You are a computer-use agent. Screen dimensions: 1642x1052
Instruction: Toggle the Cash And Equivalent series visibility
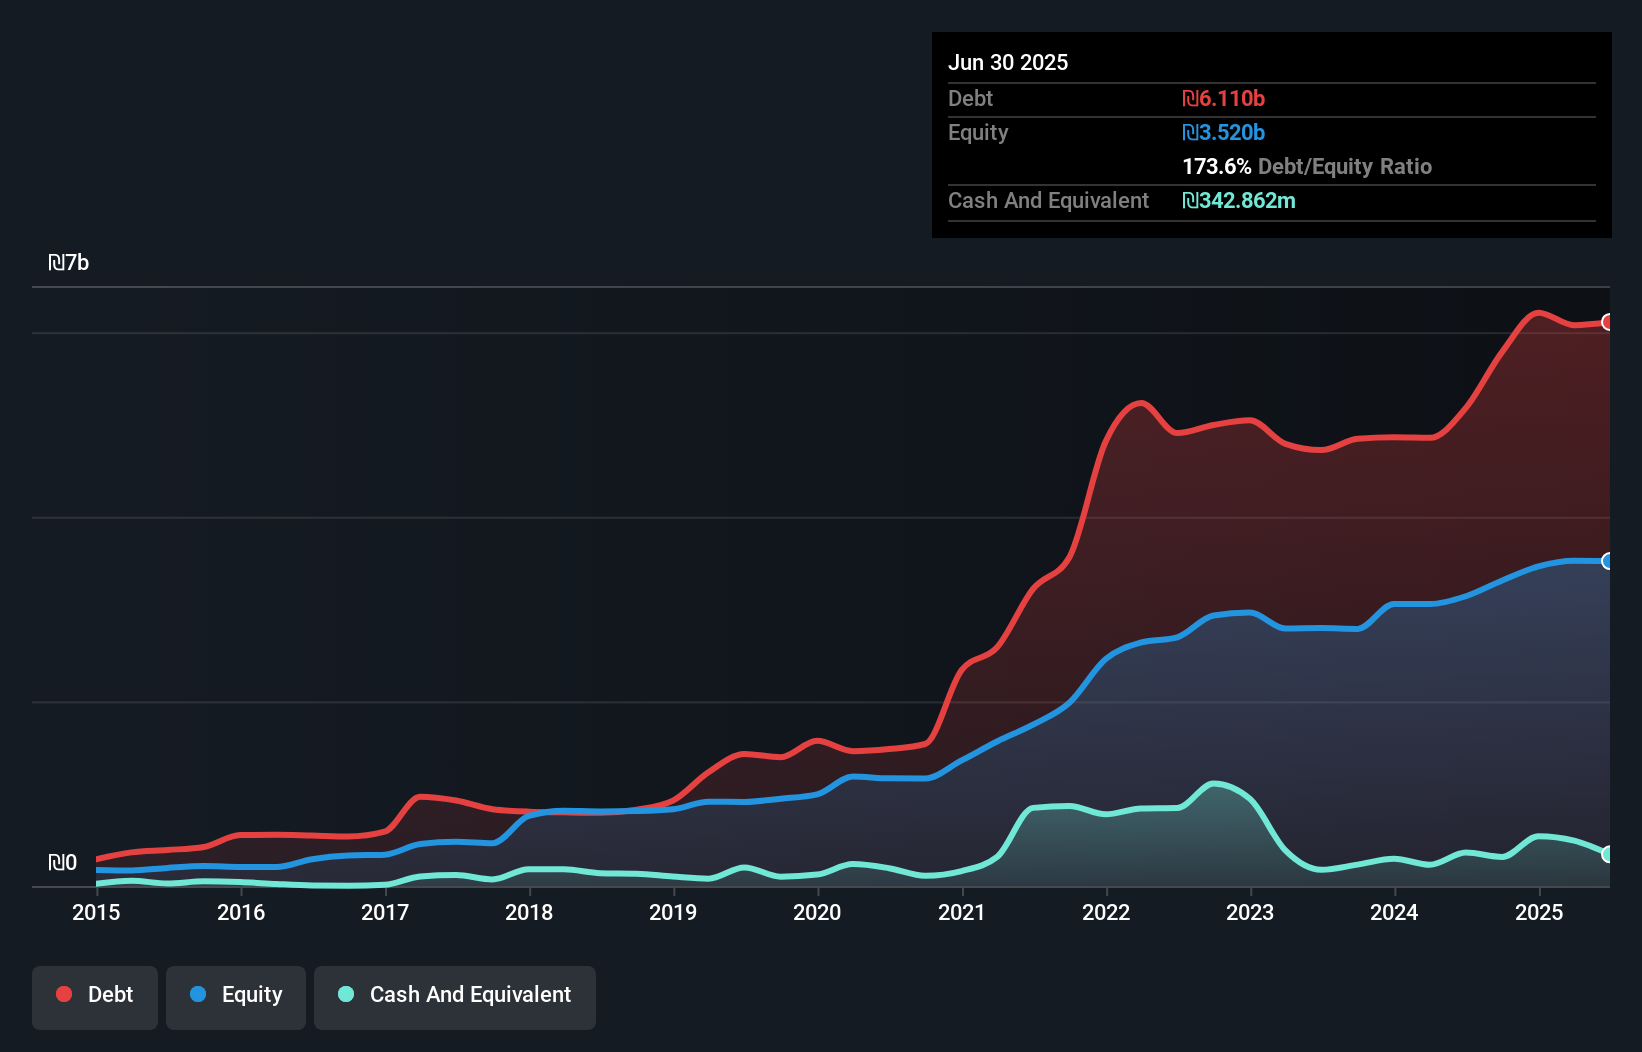pos(455,996)
